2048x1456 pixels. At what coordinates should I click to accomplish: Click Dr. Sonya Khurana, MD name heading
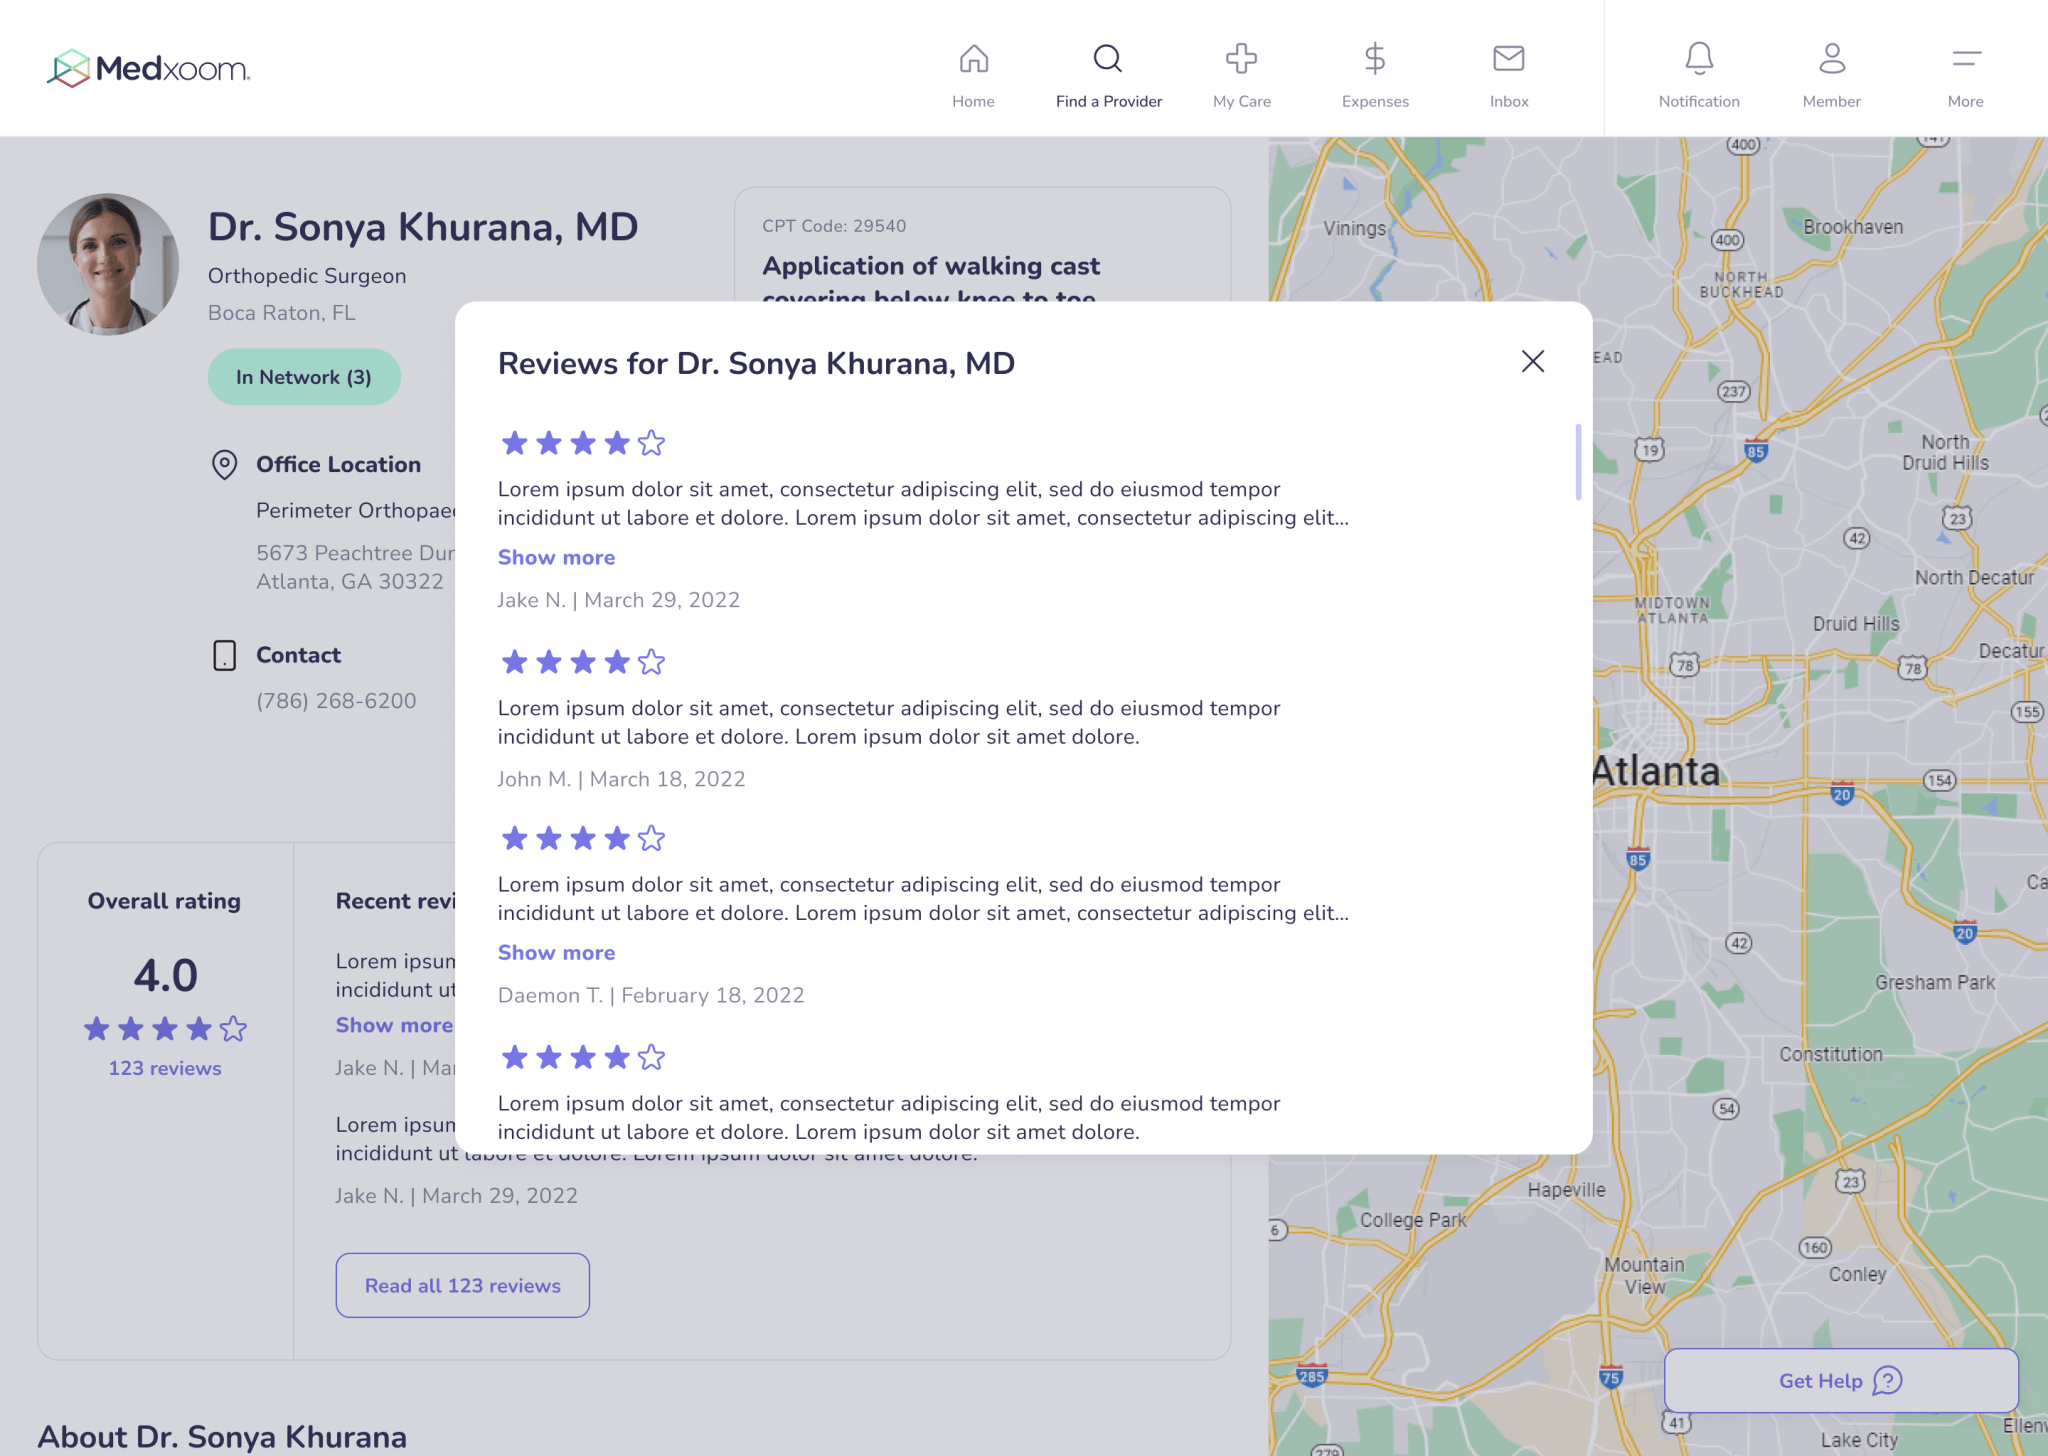(423, 227)
